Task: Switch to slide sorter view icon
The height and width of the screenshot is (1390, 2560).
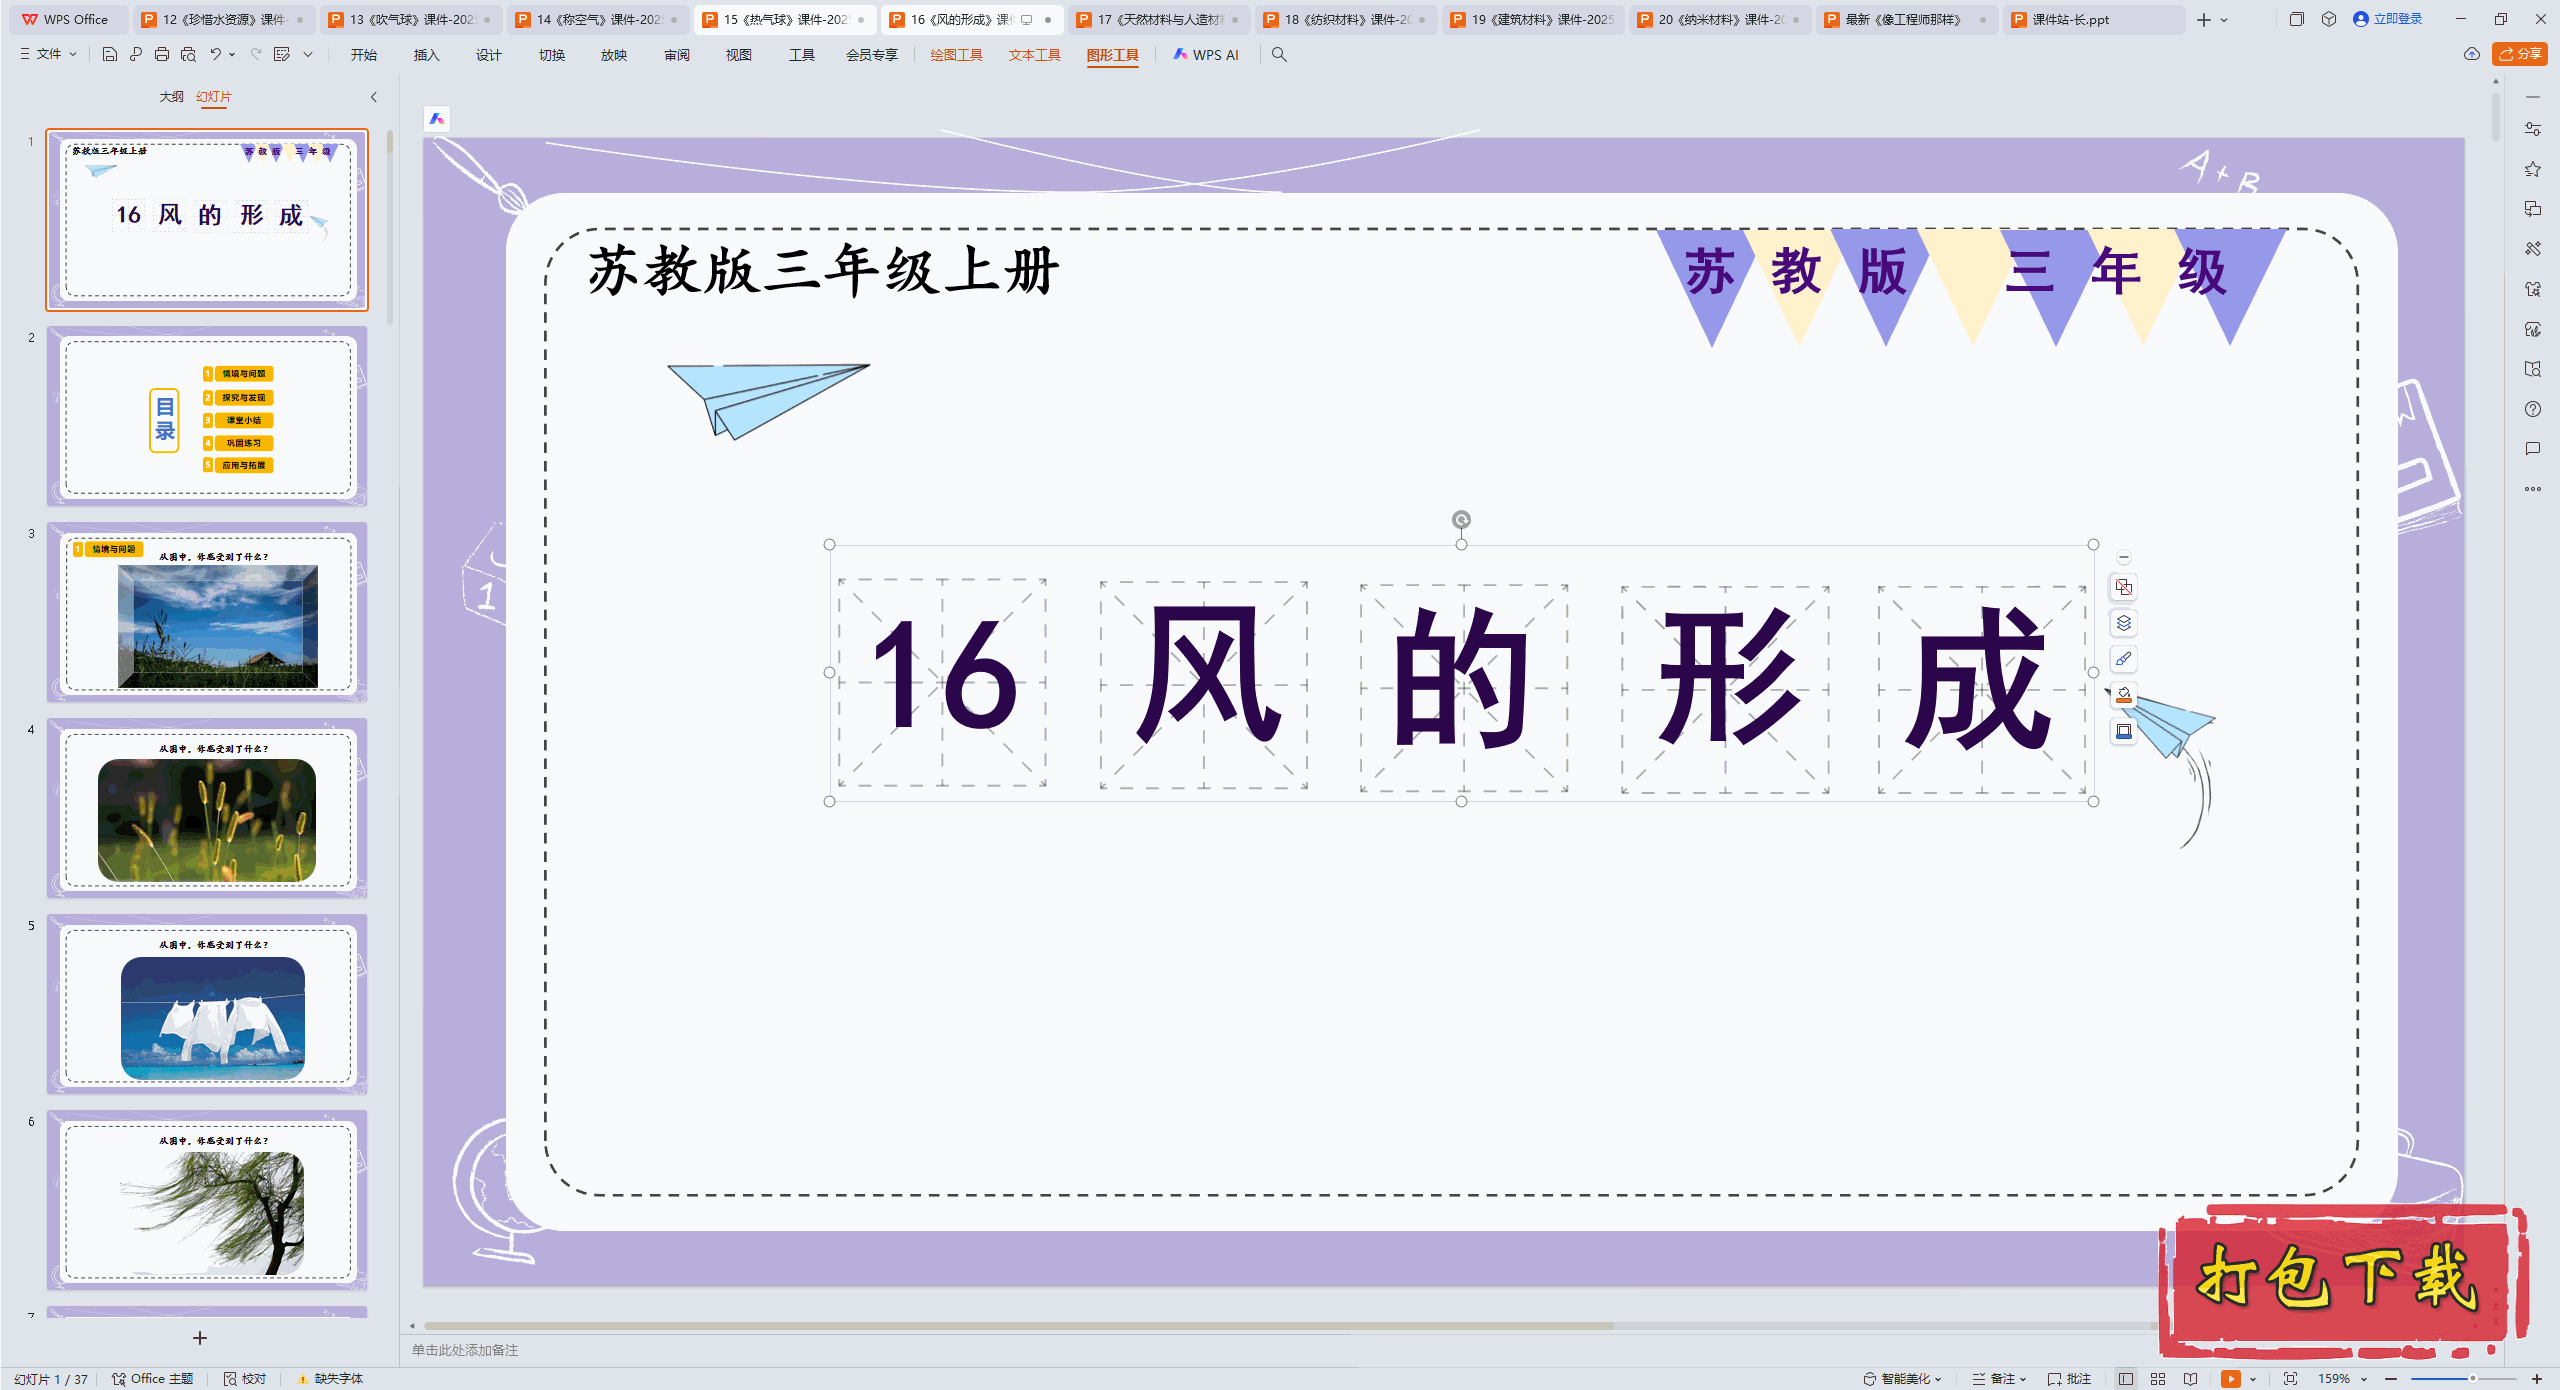Action: point(2158,1378)
